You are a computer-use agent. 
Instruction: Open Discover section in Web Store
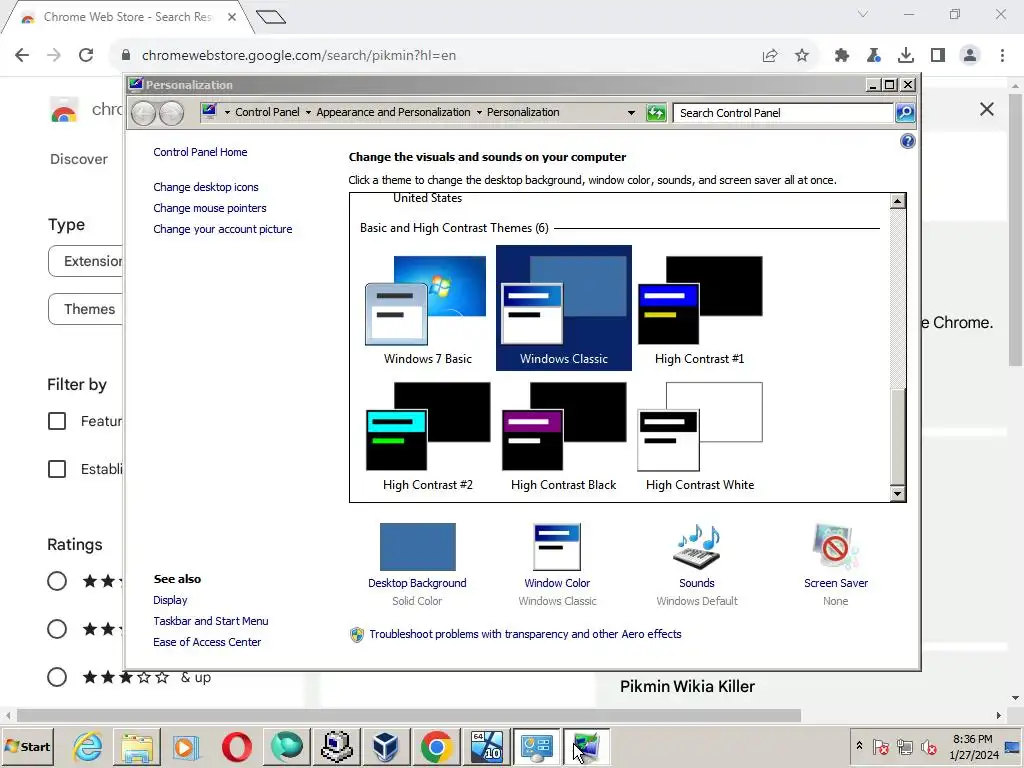pyautogui.click(x=78, y=159)
